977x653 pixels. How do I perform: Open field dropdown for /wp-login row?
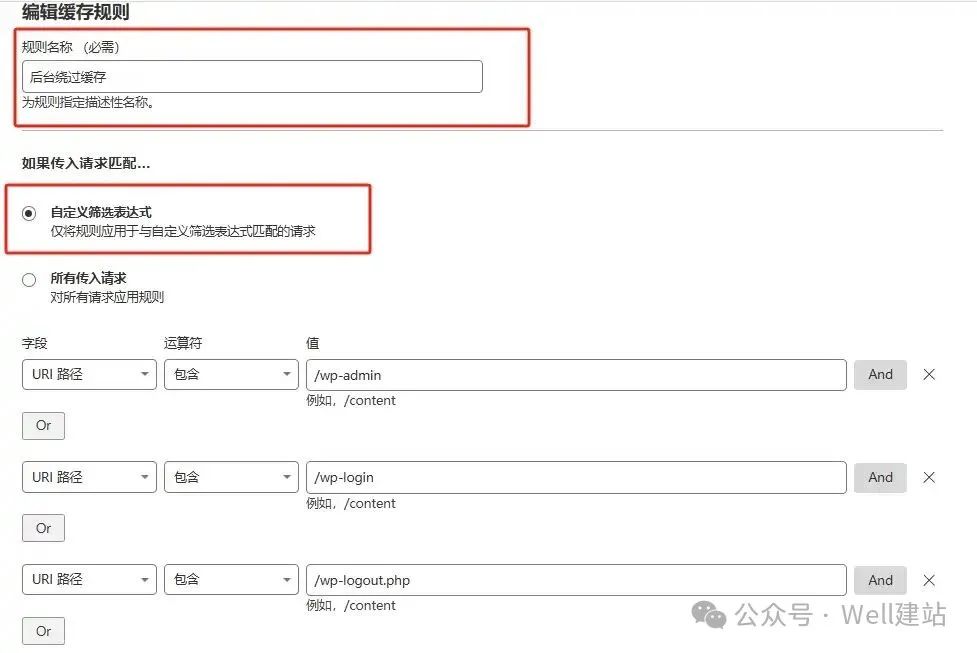pos(89,477)
